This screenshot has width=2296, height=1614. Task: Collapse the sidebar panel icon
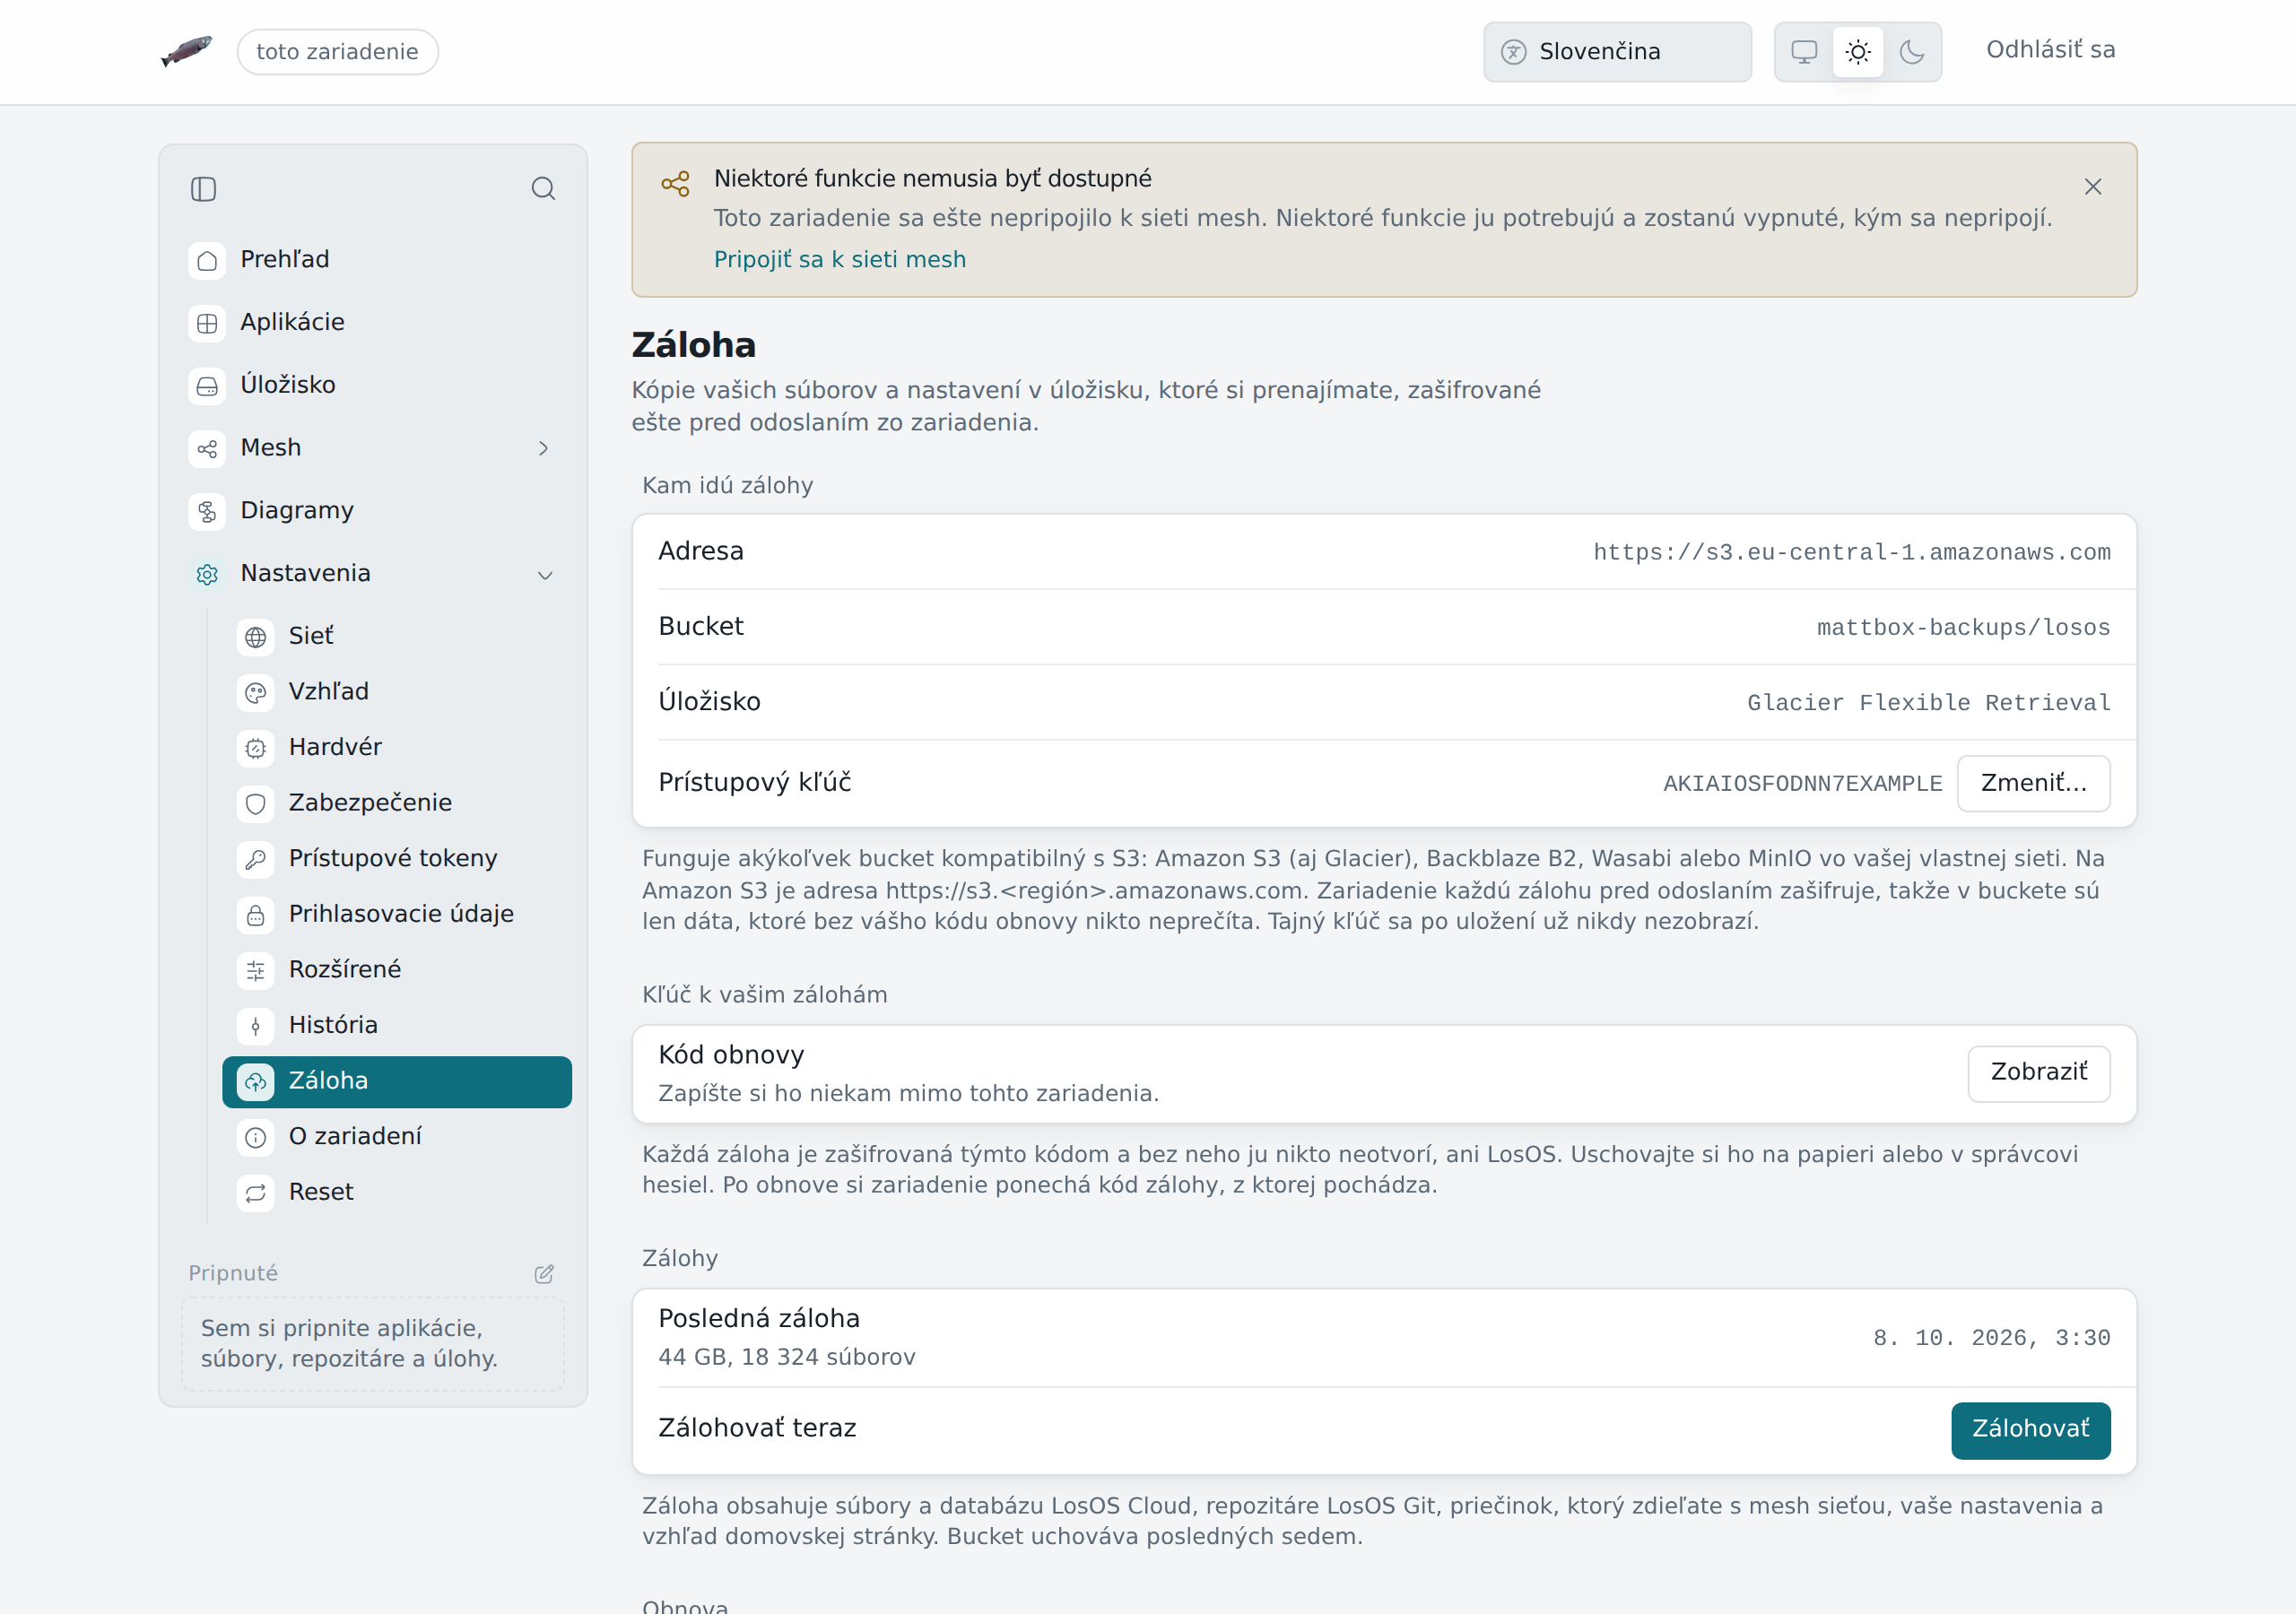click(204, 189)
